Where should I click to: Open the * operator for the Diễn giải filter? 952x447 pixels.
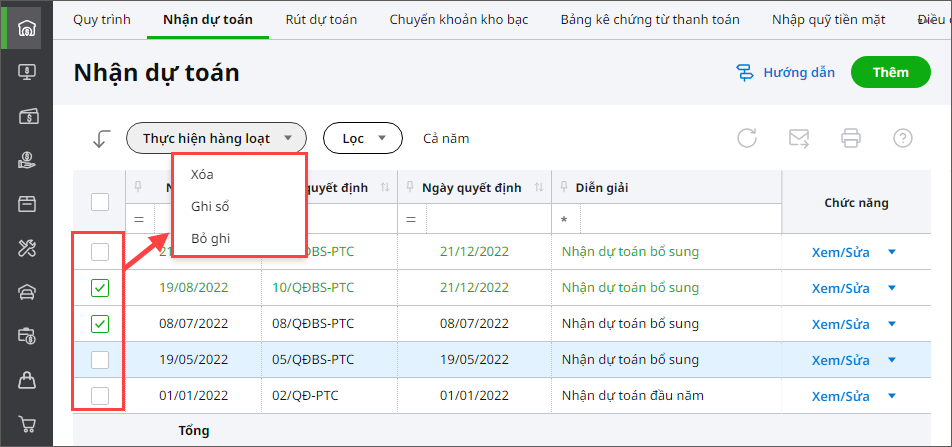coord(565,219)
